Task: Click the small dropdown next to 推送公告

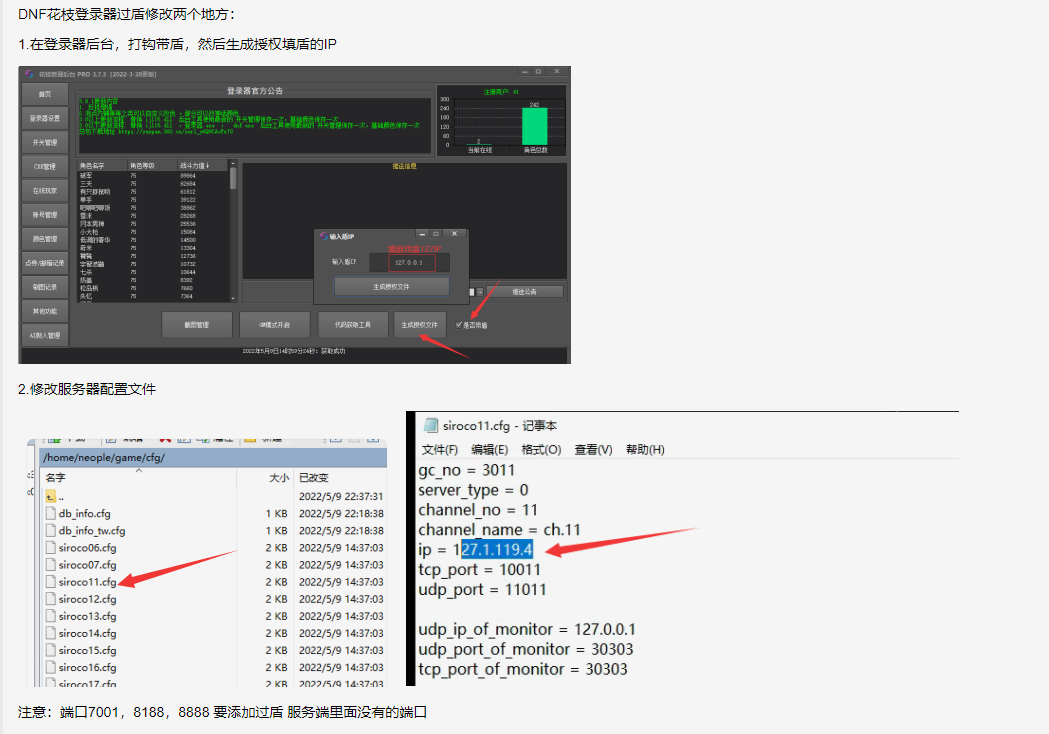Action: point(480,292)
